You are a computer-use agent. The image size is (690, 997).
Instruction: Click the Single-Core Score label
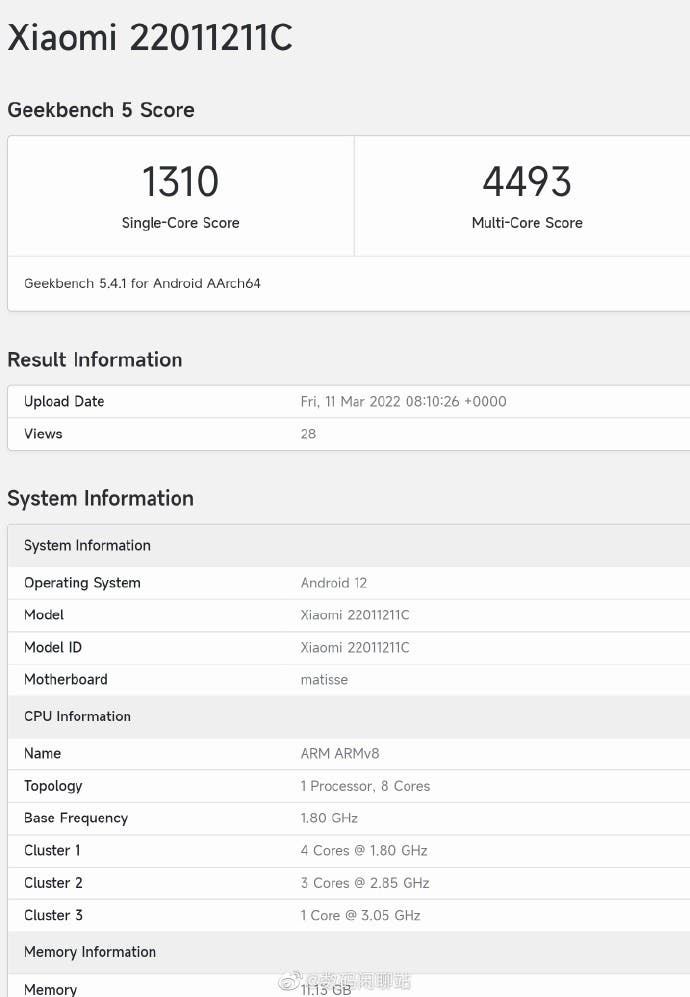[181, 223]
